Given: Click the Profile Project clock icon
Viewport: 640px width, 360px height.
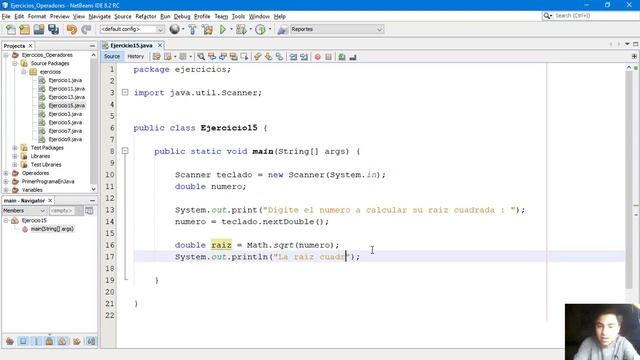Looking at the screenshot, I should [x=260, y=29].
